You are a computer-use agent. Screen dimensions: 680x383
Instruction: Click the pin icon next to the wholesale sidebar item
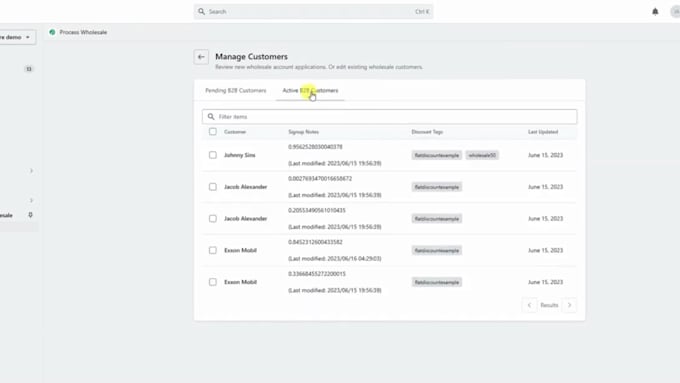point(30,215)
